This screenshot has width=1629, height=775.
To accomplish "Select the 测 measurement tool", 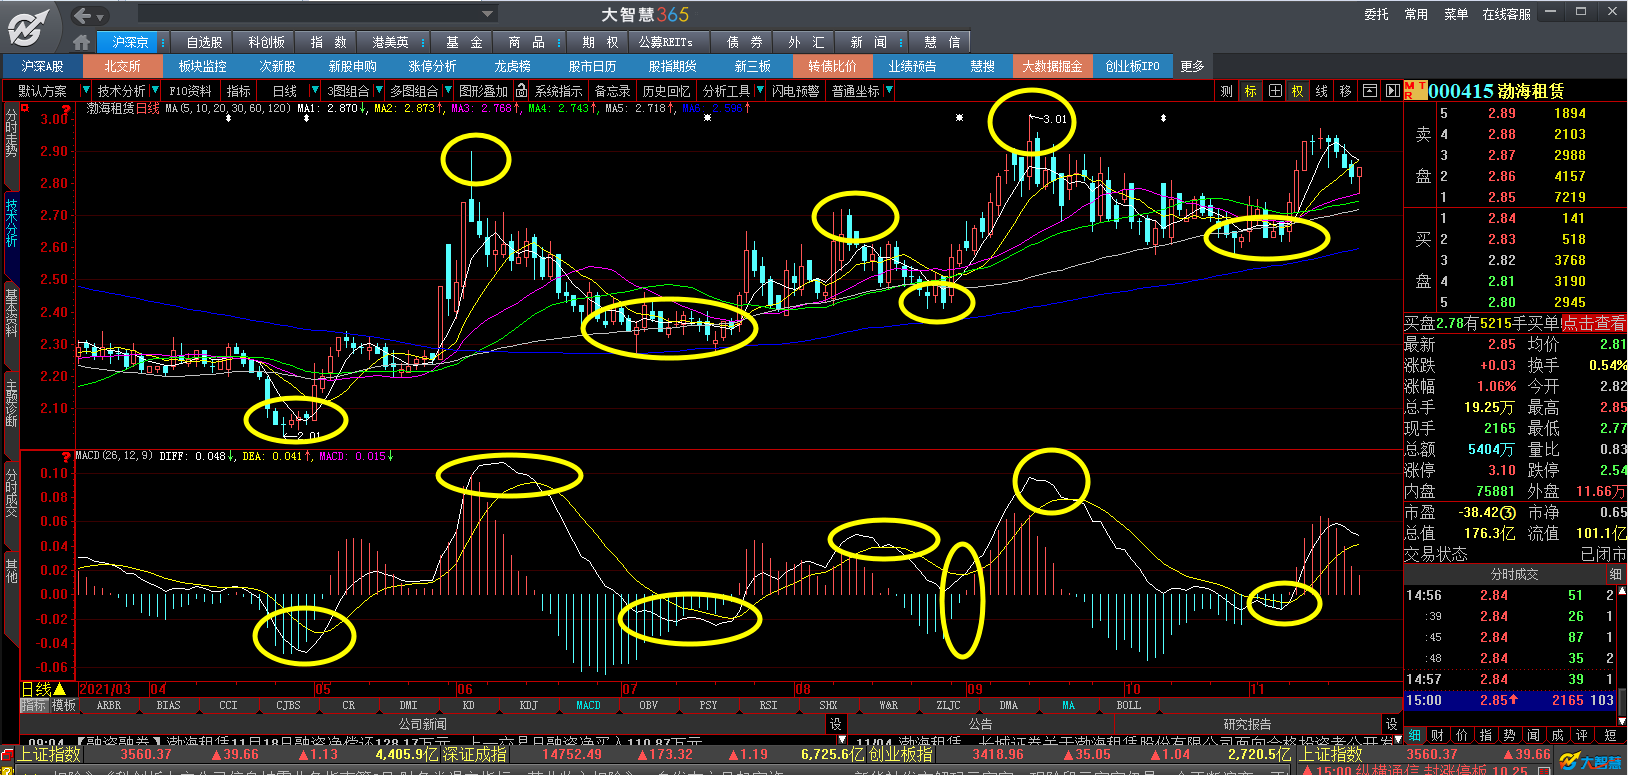I will click(1226, 91).
